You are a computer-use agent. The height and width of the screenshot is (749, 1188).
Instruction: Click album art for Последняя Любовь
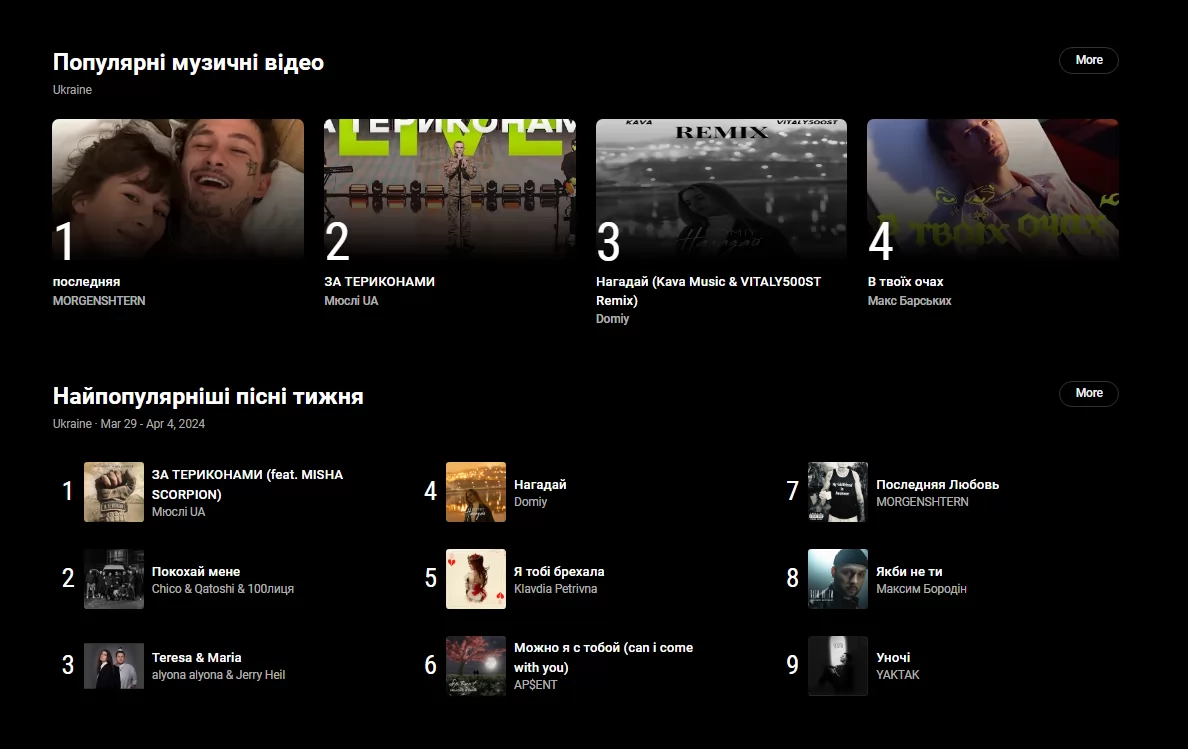coord(838,492)
